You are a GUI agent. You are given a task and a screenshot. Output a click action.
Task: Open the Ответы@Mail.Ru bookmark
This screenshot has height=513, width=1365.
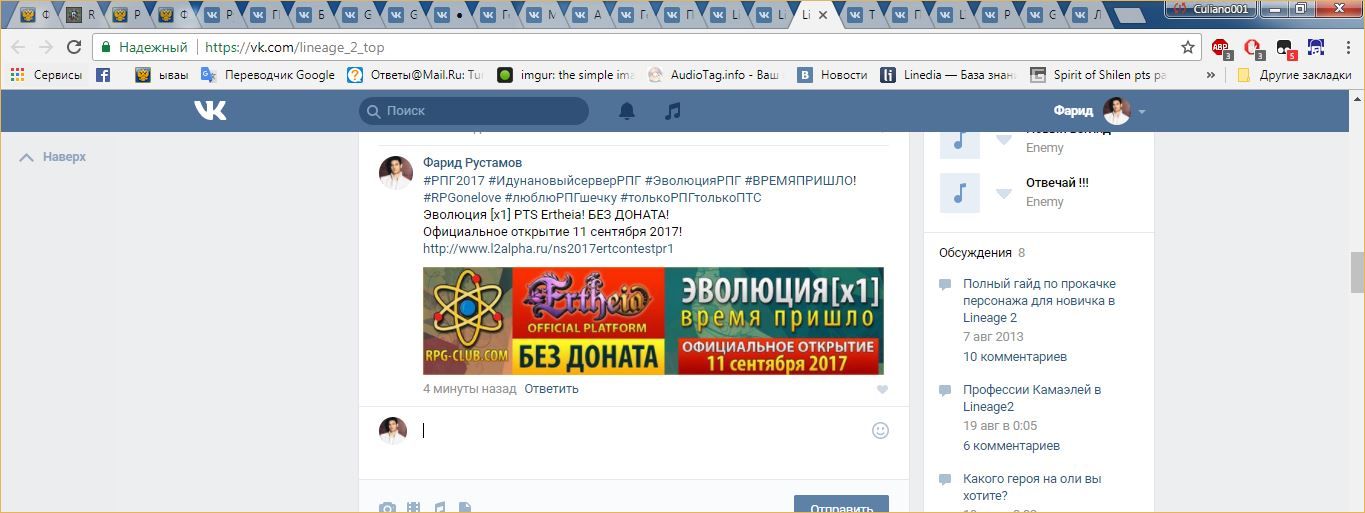click(415, 74)
